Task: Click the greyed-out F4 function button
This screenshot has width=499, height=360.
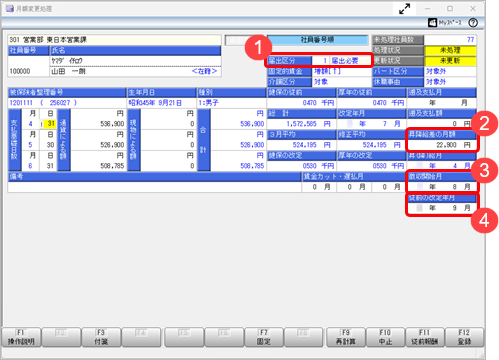Action: click(141, 337)
